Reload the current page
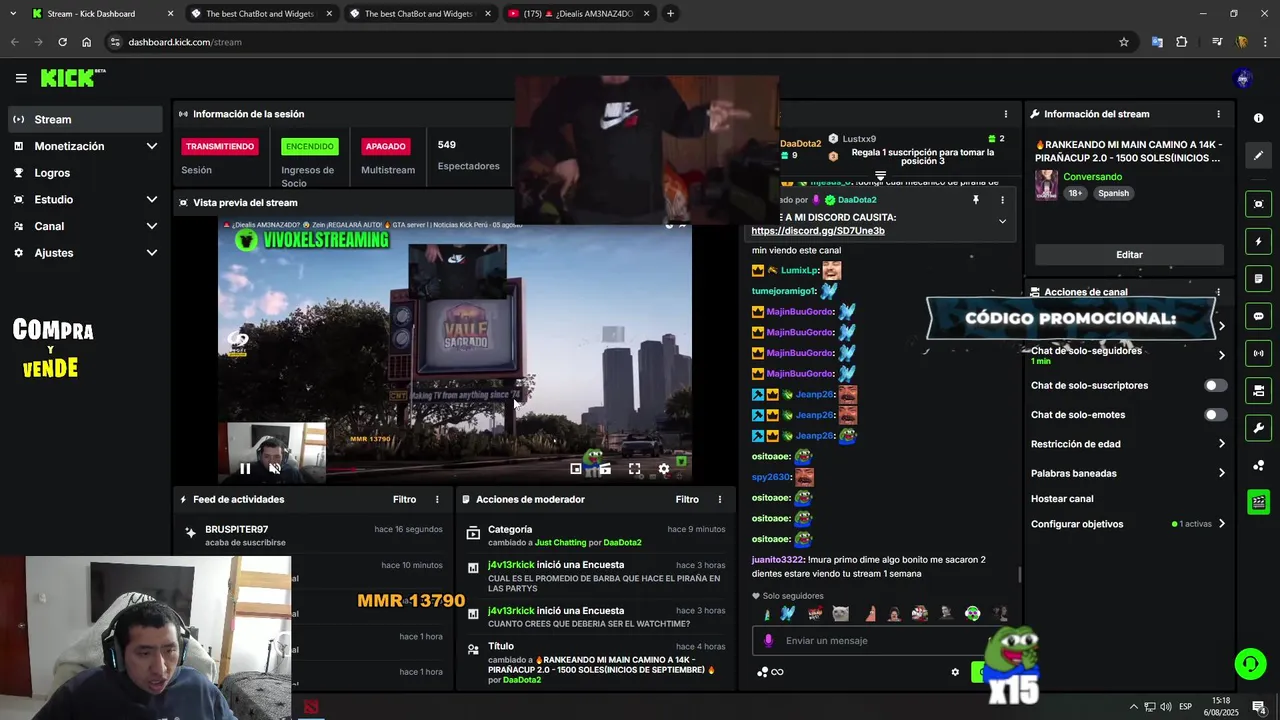1280x720 pixels. point(62,42)
